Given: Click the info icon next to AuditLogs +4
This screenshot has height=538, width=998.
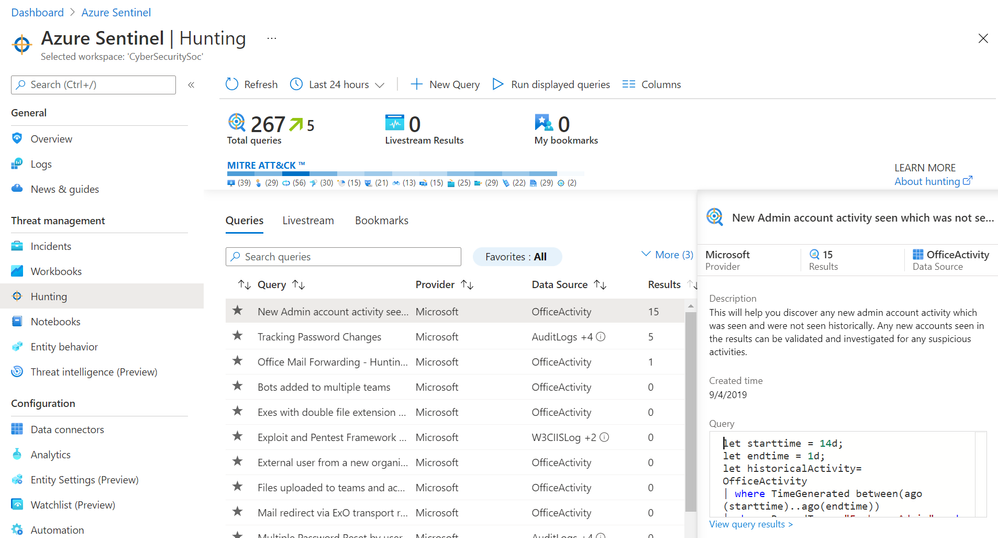Looking at the screenshot, I should (600, 337).
